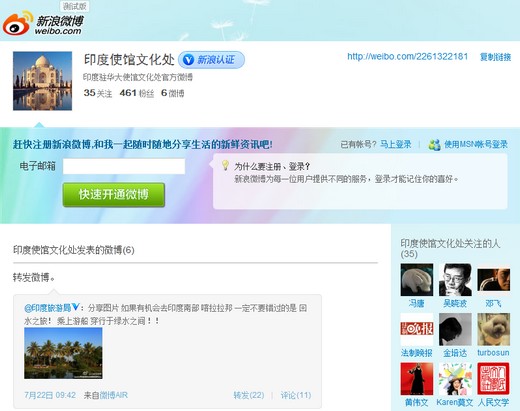Focus the 电子邮箱 email input field
Viewport: 520px width, 411px height.
click(124, 166)
